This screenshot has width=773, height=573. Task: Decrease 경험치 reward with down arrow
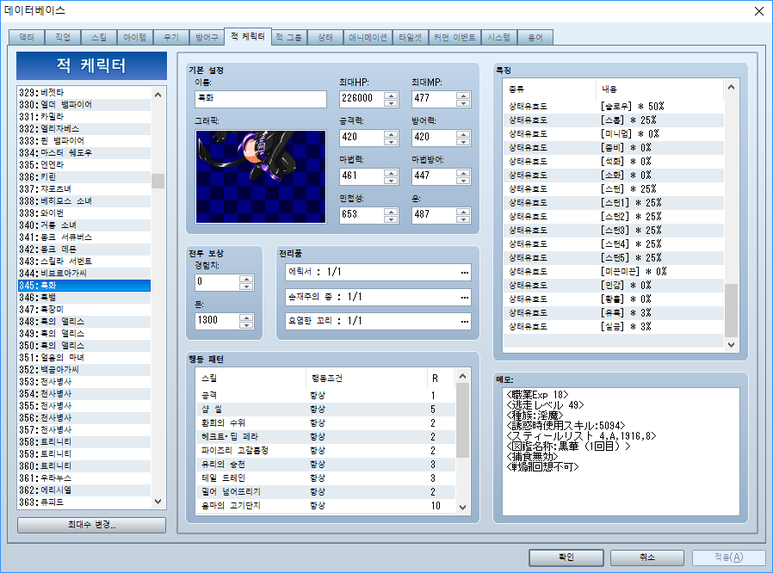coord(246,286)
